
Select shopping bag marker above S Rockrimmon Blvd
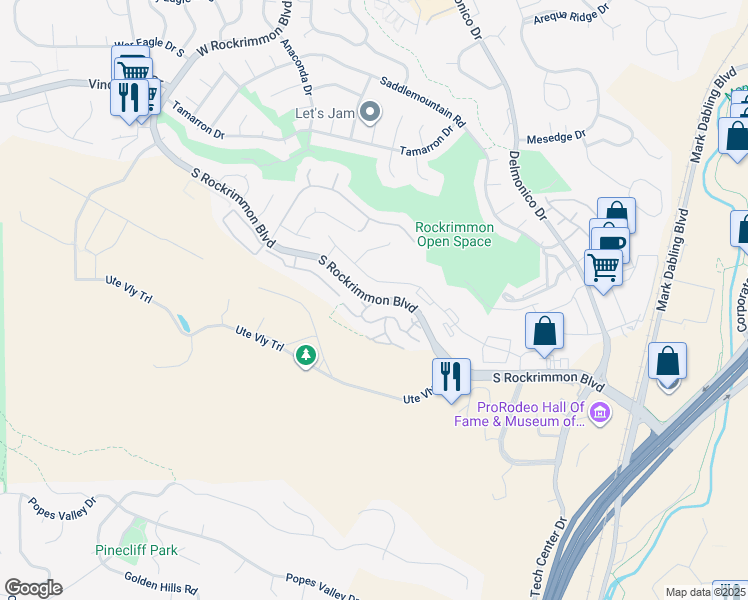pos(544,334)
